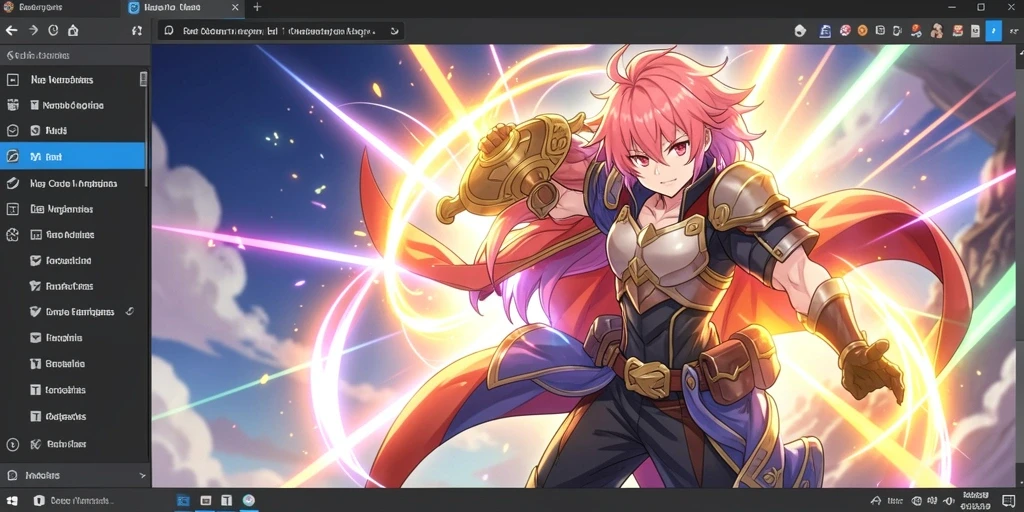Click the red and white round extension icon

[x=844, y=30]
